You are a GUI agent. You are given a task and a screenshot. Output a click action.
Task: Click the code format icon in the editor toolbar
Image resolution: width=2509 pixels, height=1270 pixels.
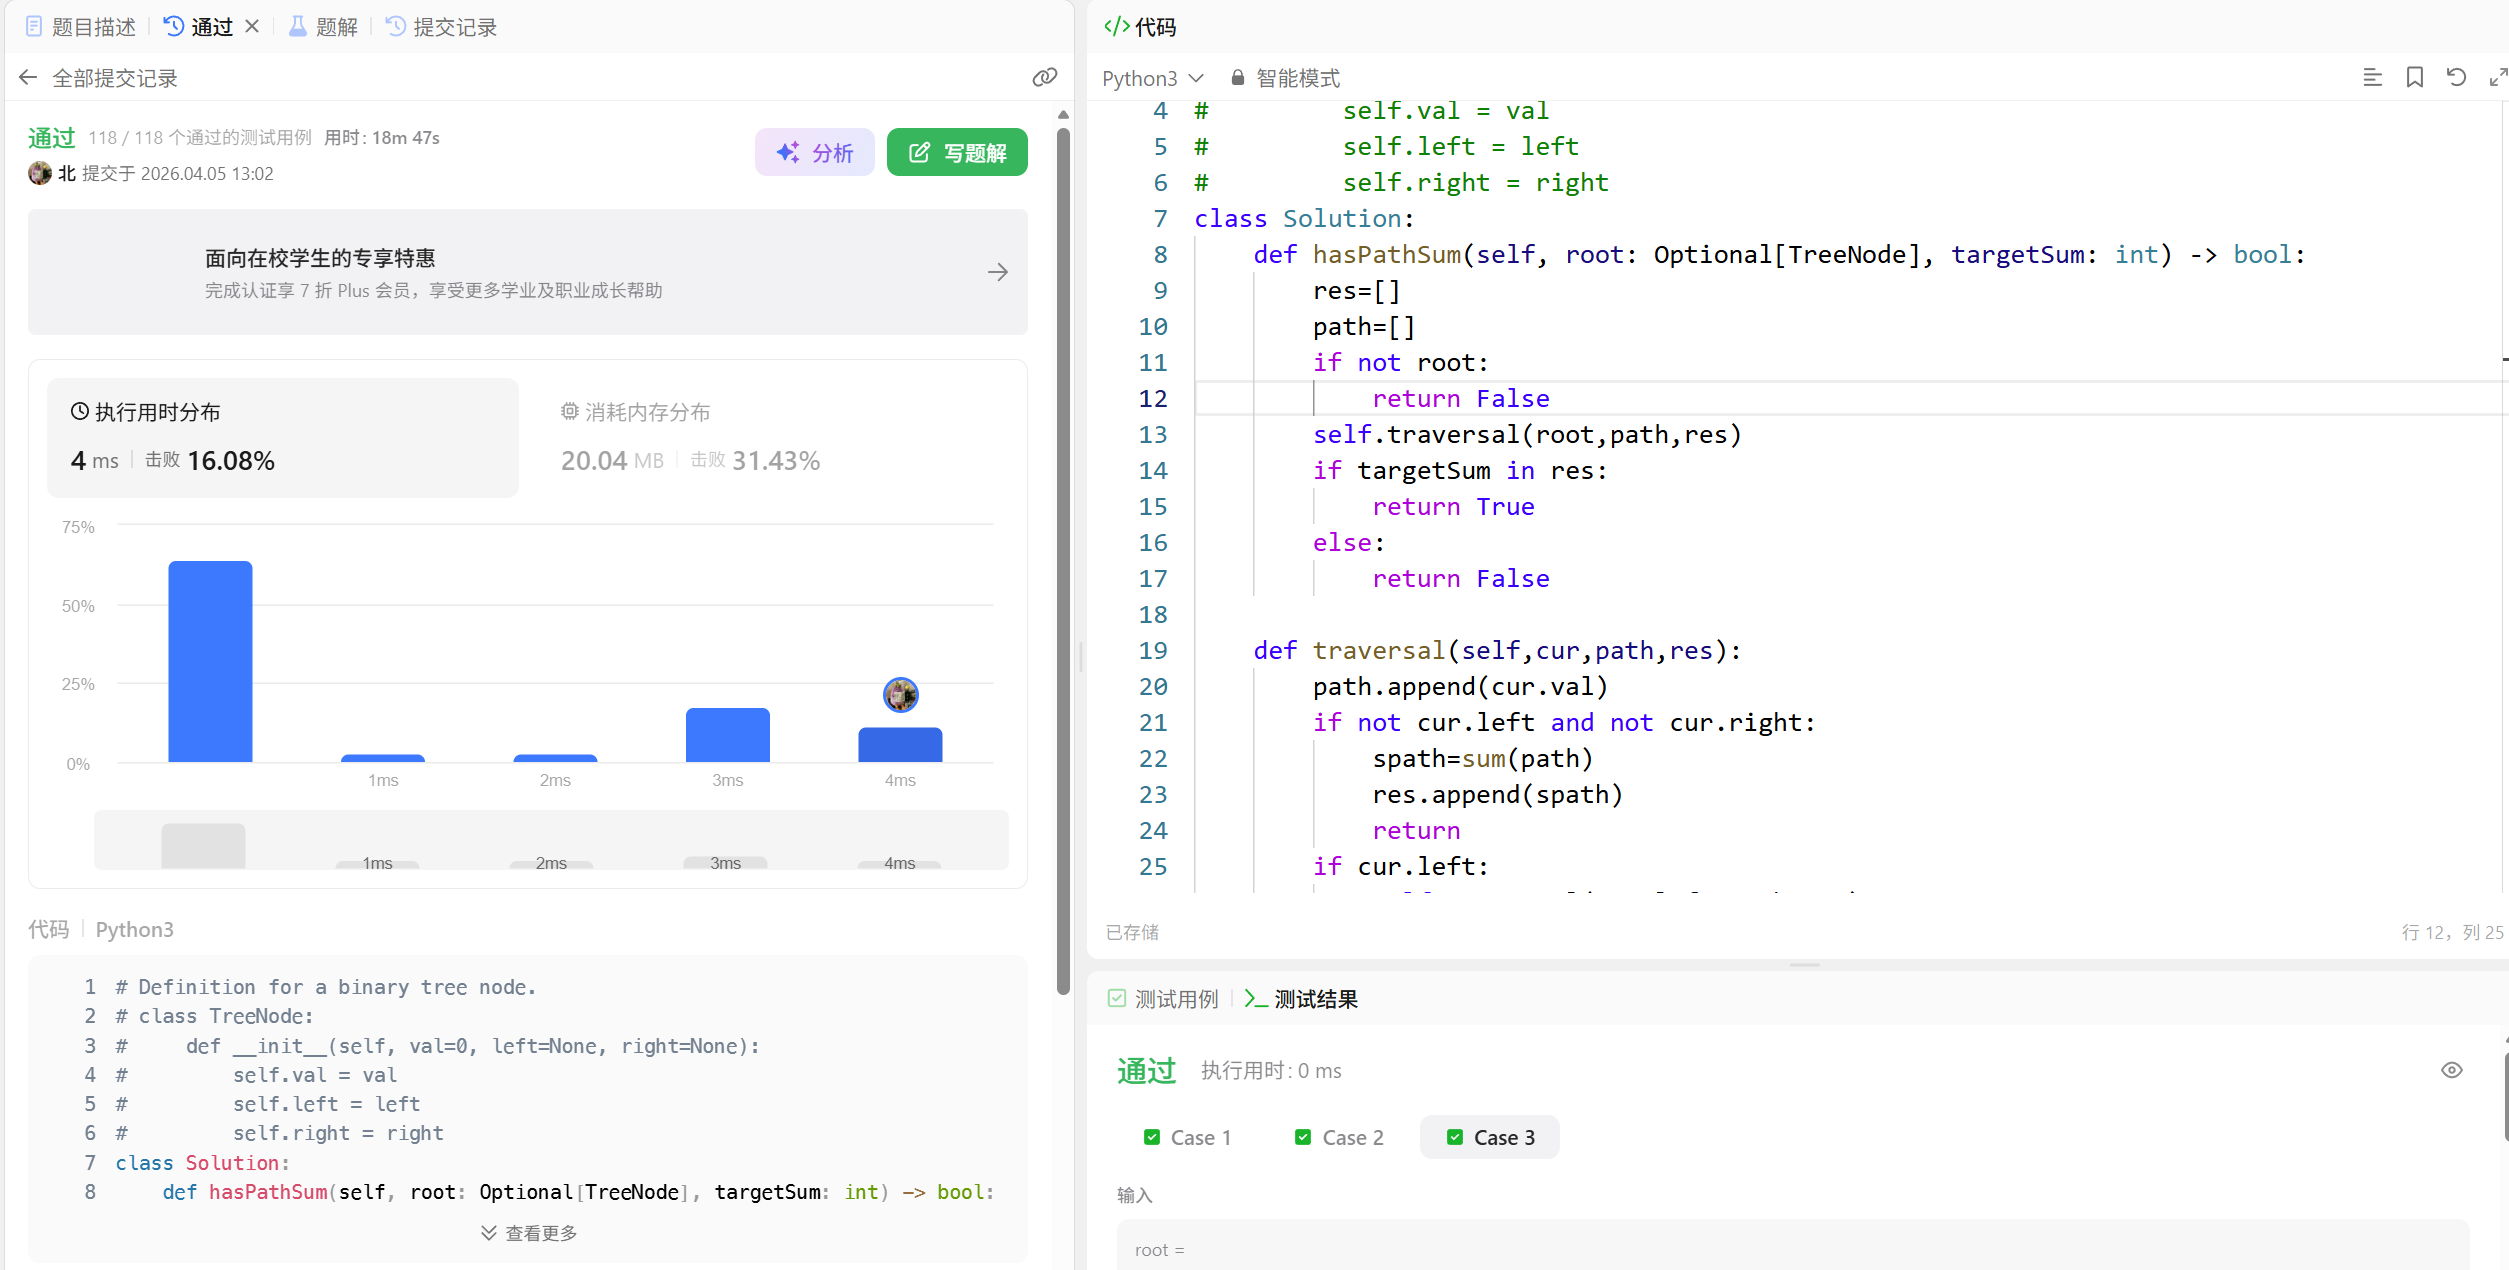(x=2372, y=78)
